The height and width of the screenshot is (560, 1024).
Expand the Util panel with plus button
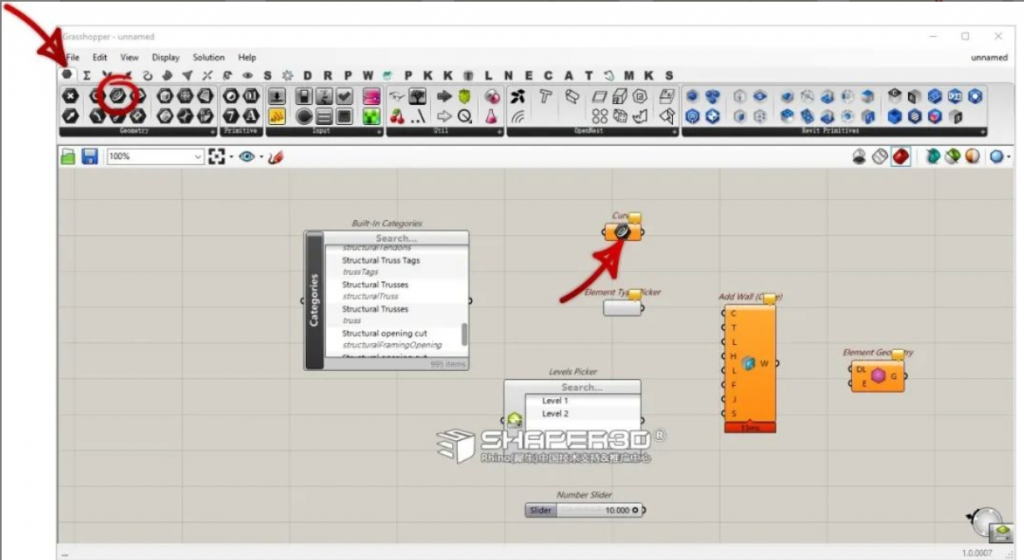click(500, 132)
